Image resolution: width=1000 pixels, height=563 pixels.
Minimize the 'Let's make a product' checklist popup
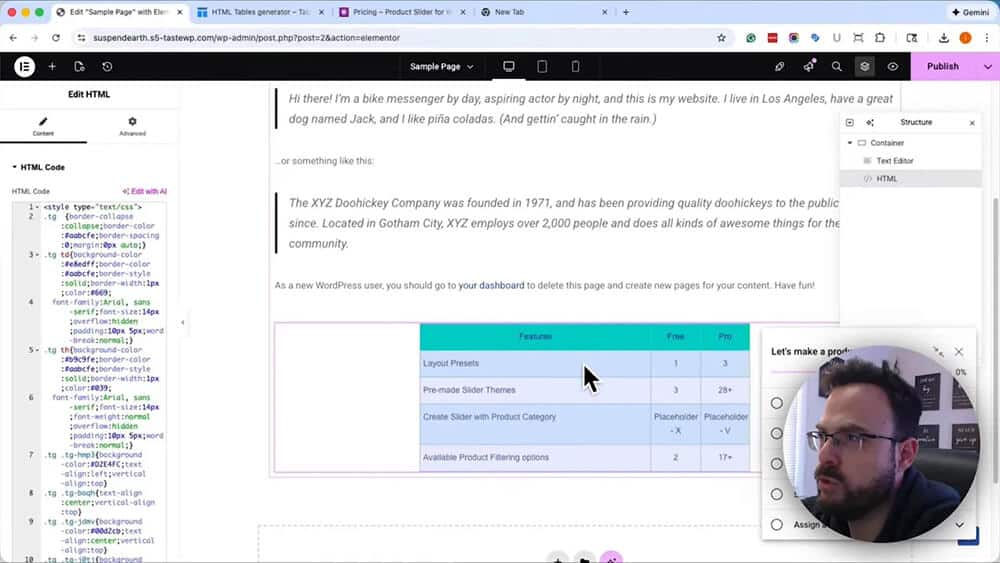(938, 352)
